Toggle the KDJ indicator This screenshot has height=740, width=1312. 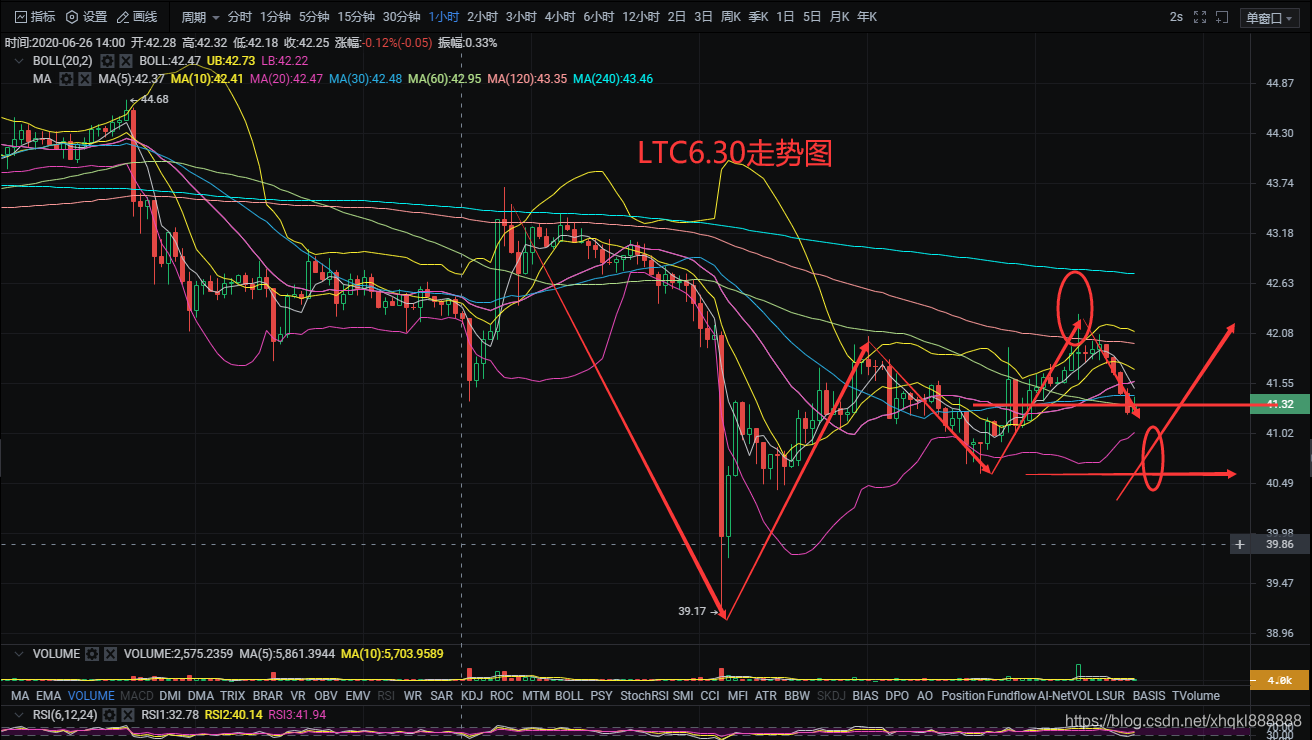pyautogui.click(x=472, y=696)
